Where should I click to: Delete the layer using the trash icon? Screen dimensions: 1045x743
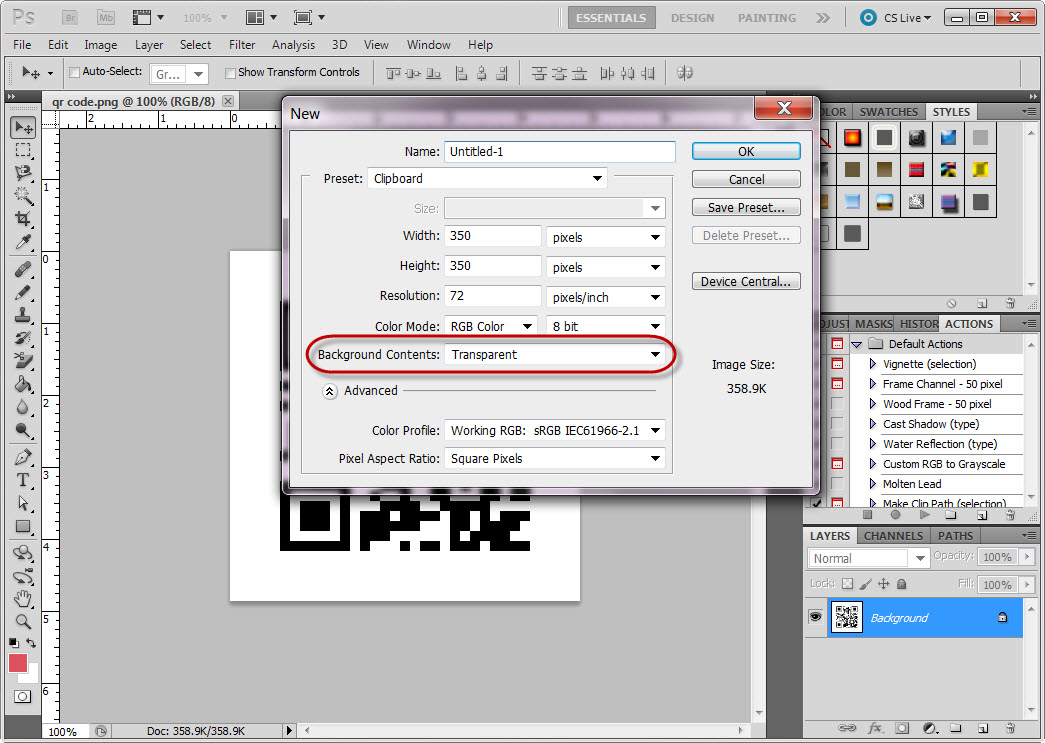tap(1011, 728)
